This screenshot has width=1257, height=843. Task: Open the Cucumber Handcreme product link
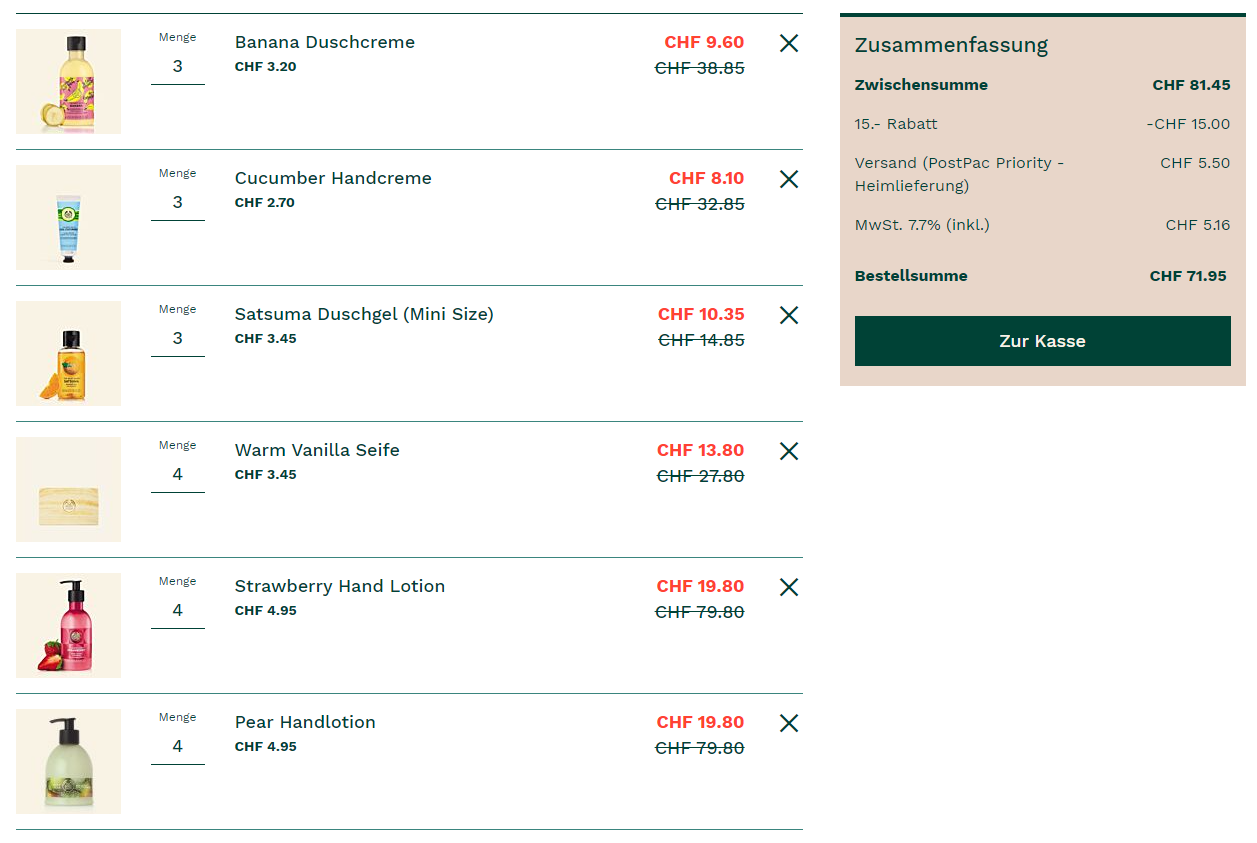click(x=333, y=178)
